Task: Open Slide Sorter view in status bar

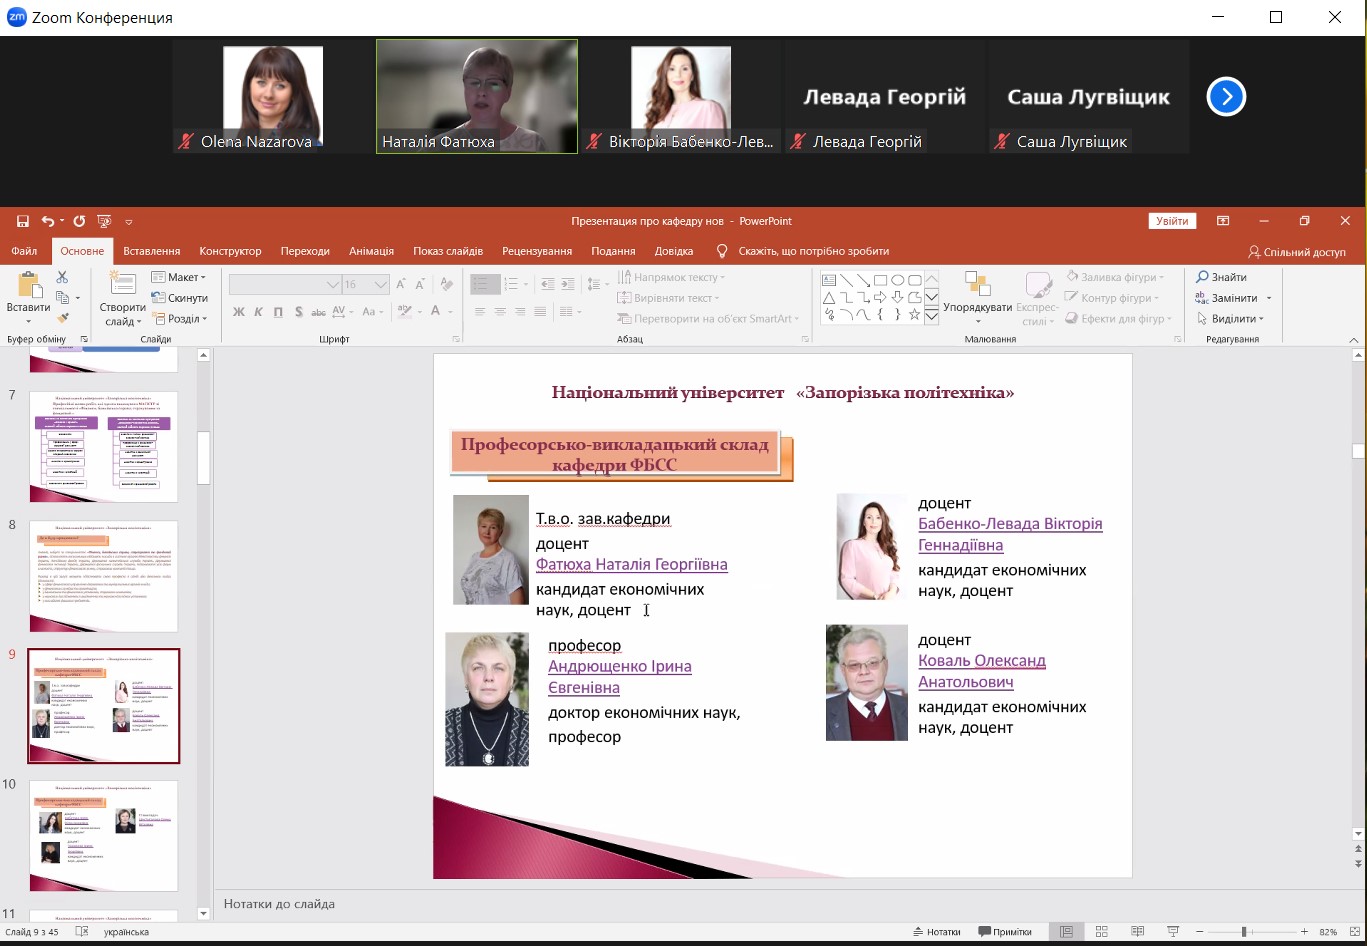Action: pyautogui.click(x=1101, y=932)
